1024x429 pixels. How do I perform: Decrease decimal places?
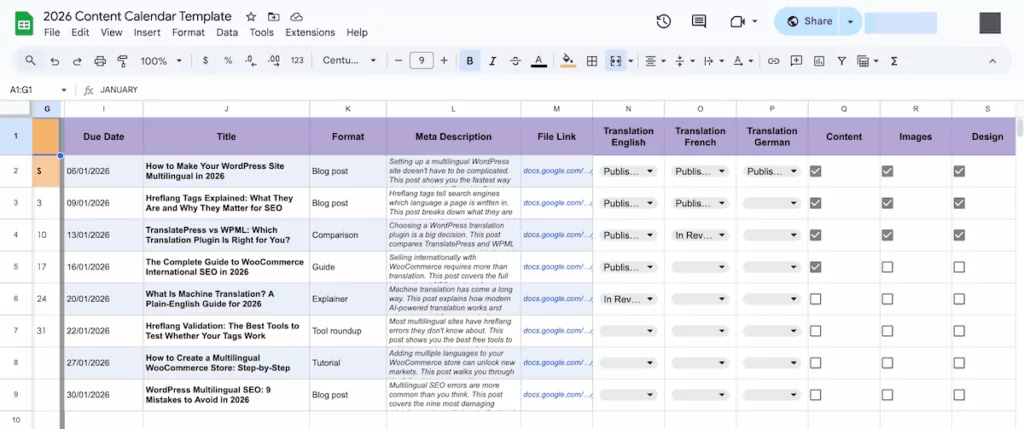point(250,61)
